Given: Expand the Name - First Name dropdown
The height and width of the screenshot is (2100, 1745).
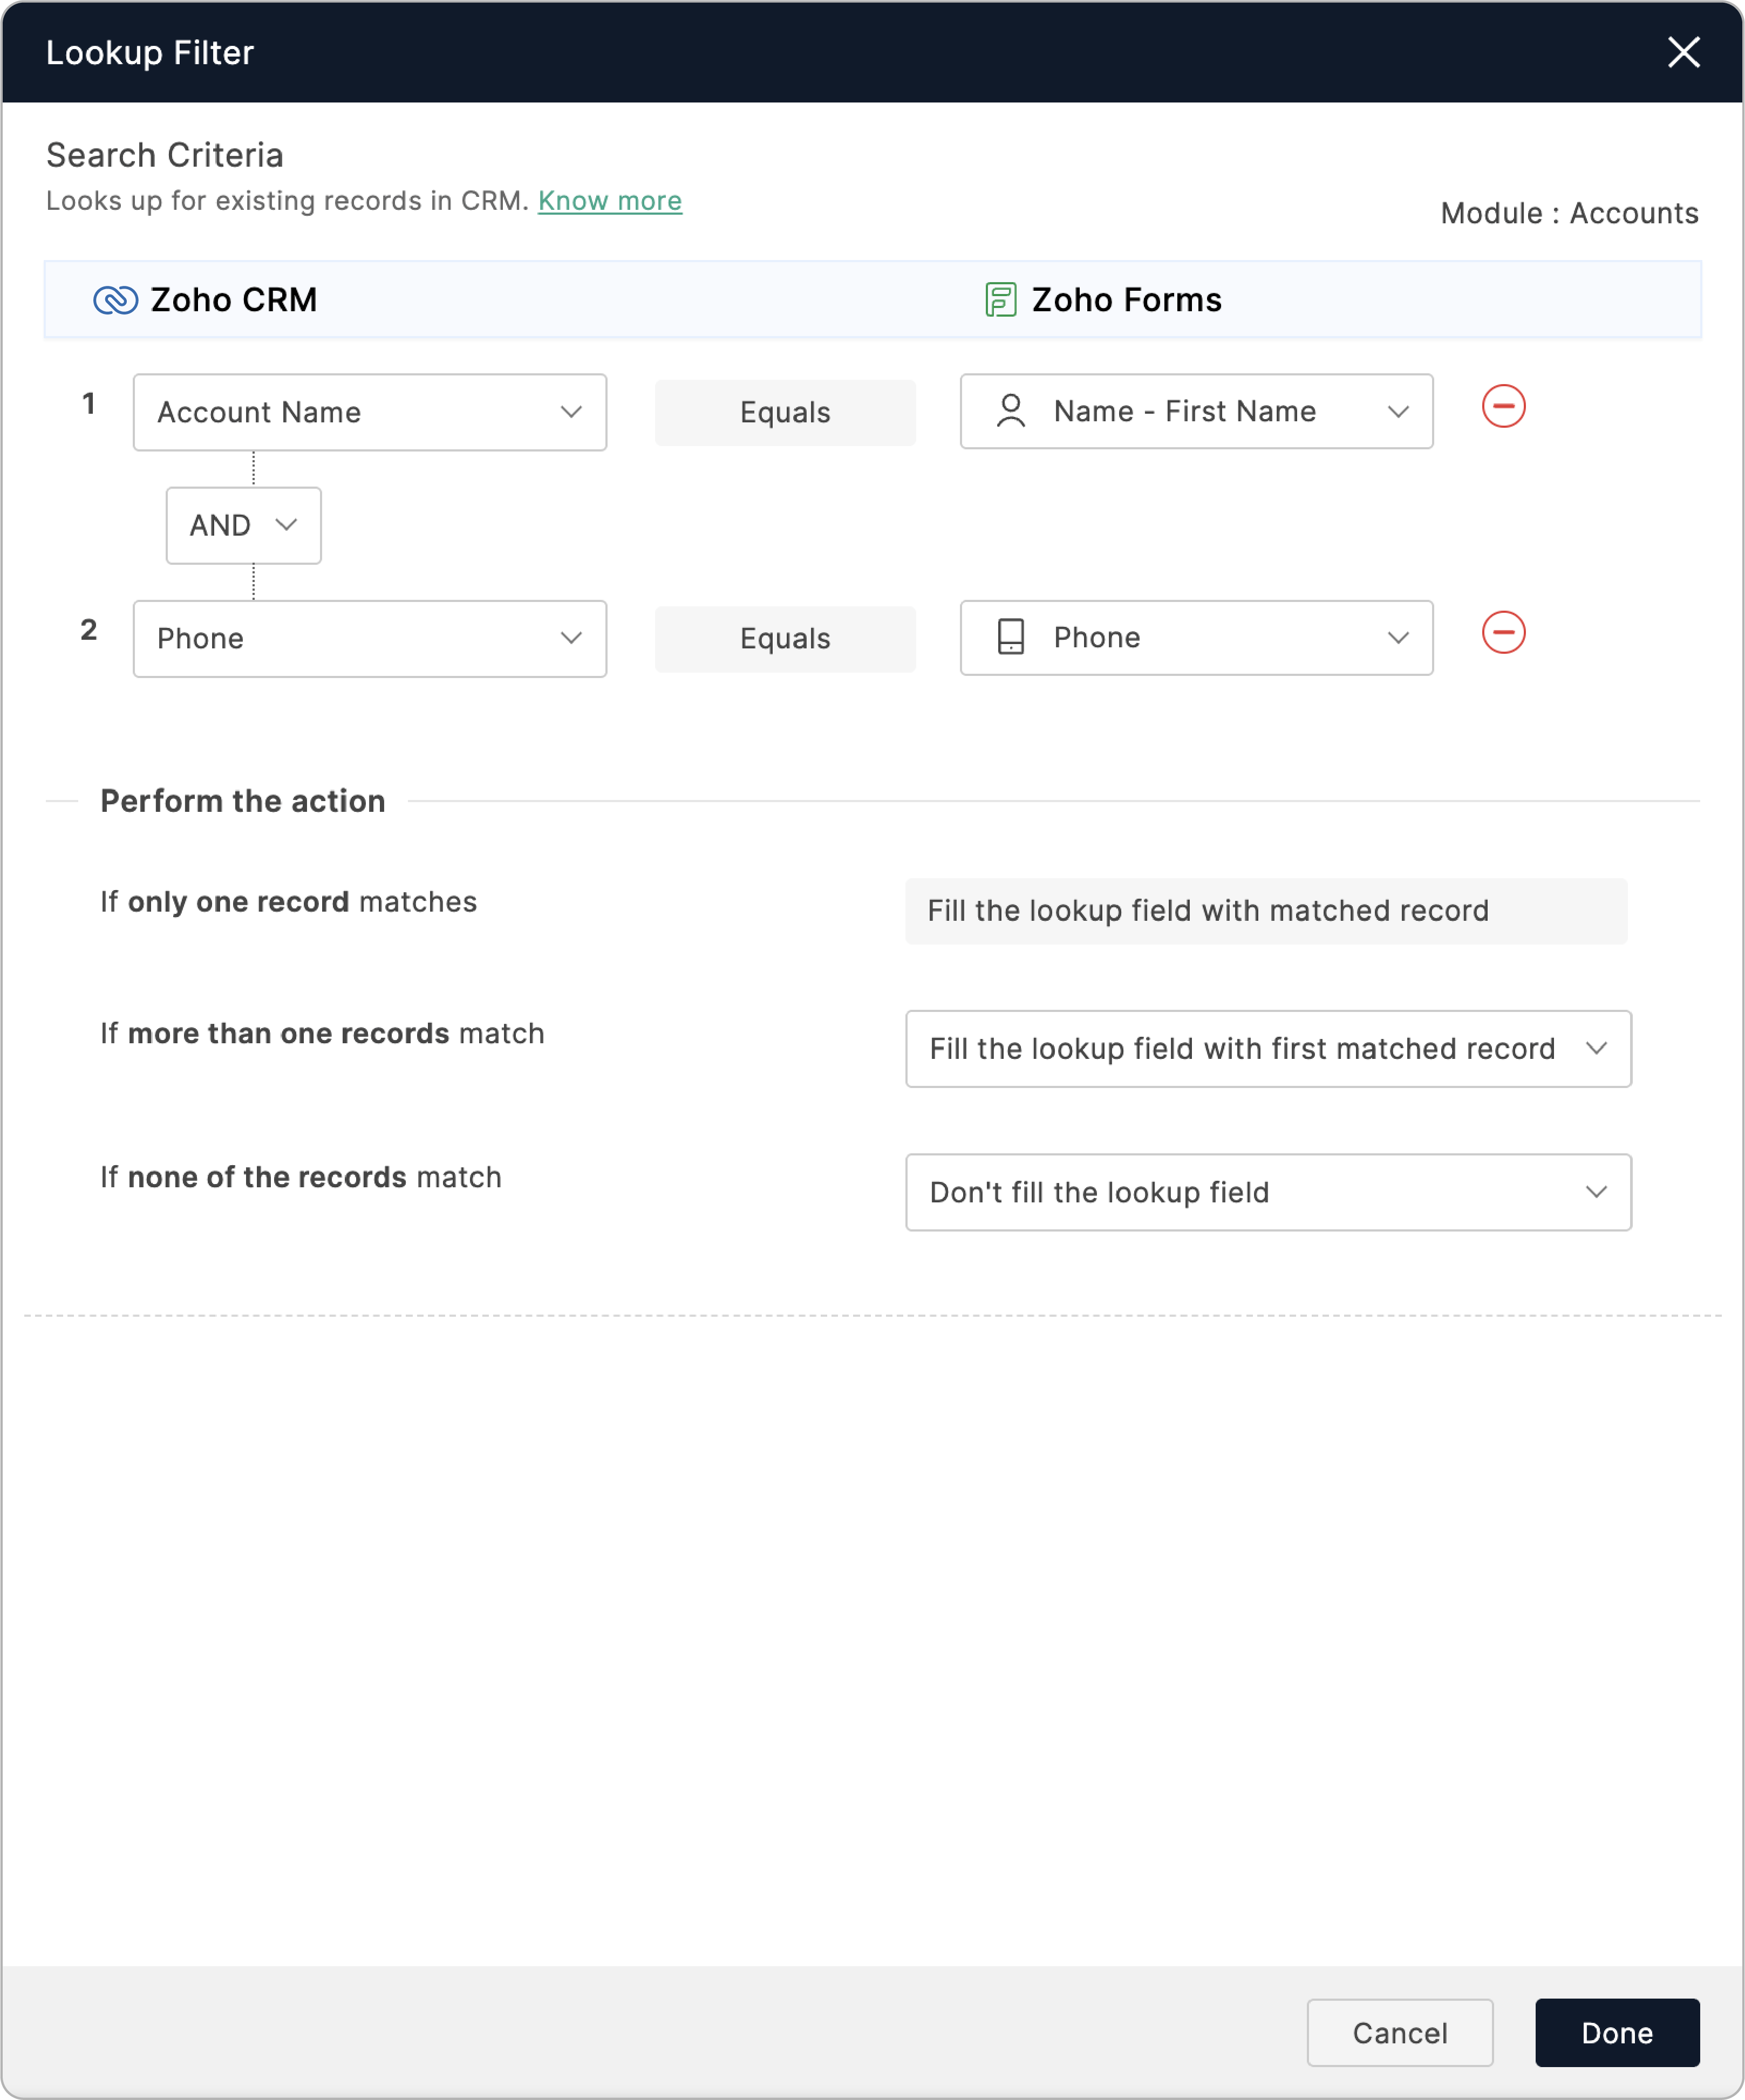Looking at the screenshot, I should tap(1196, 411).
